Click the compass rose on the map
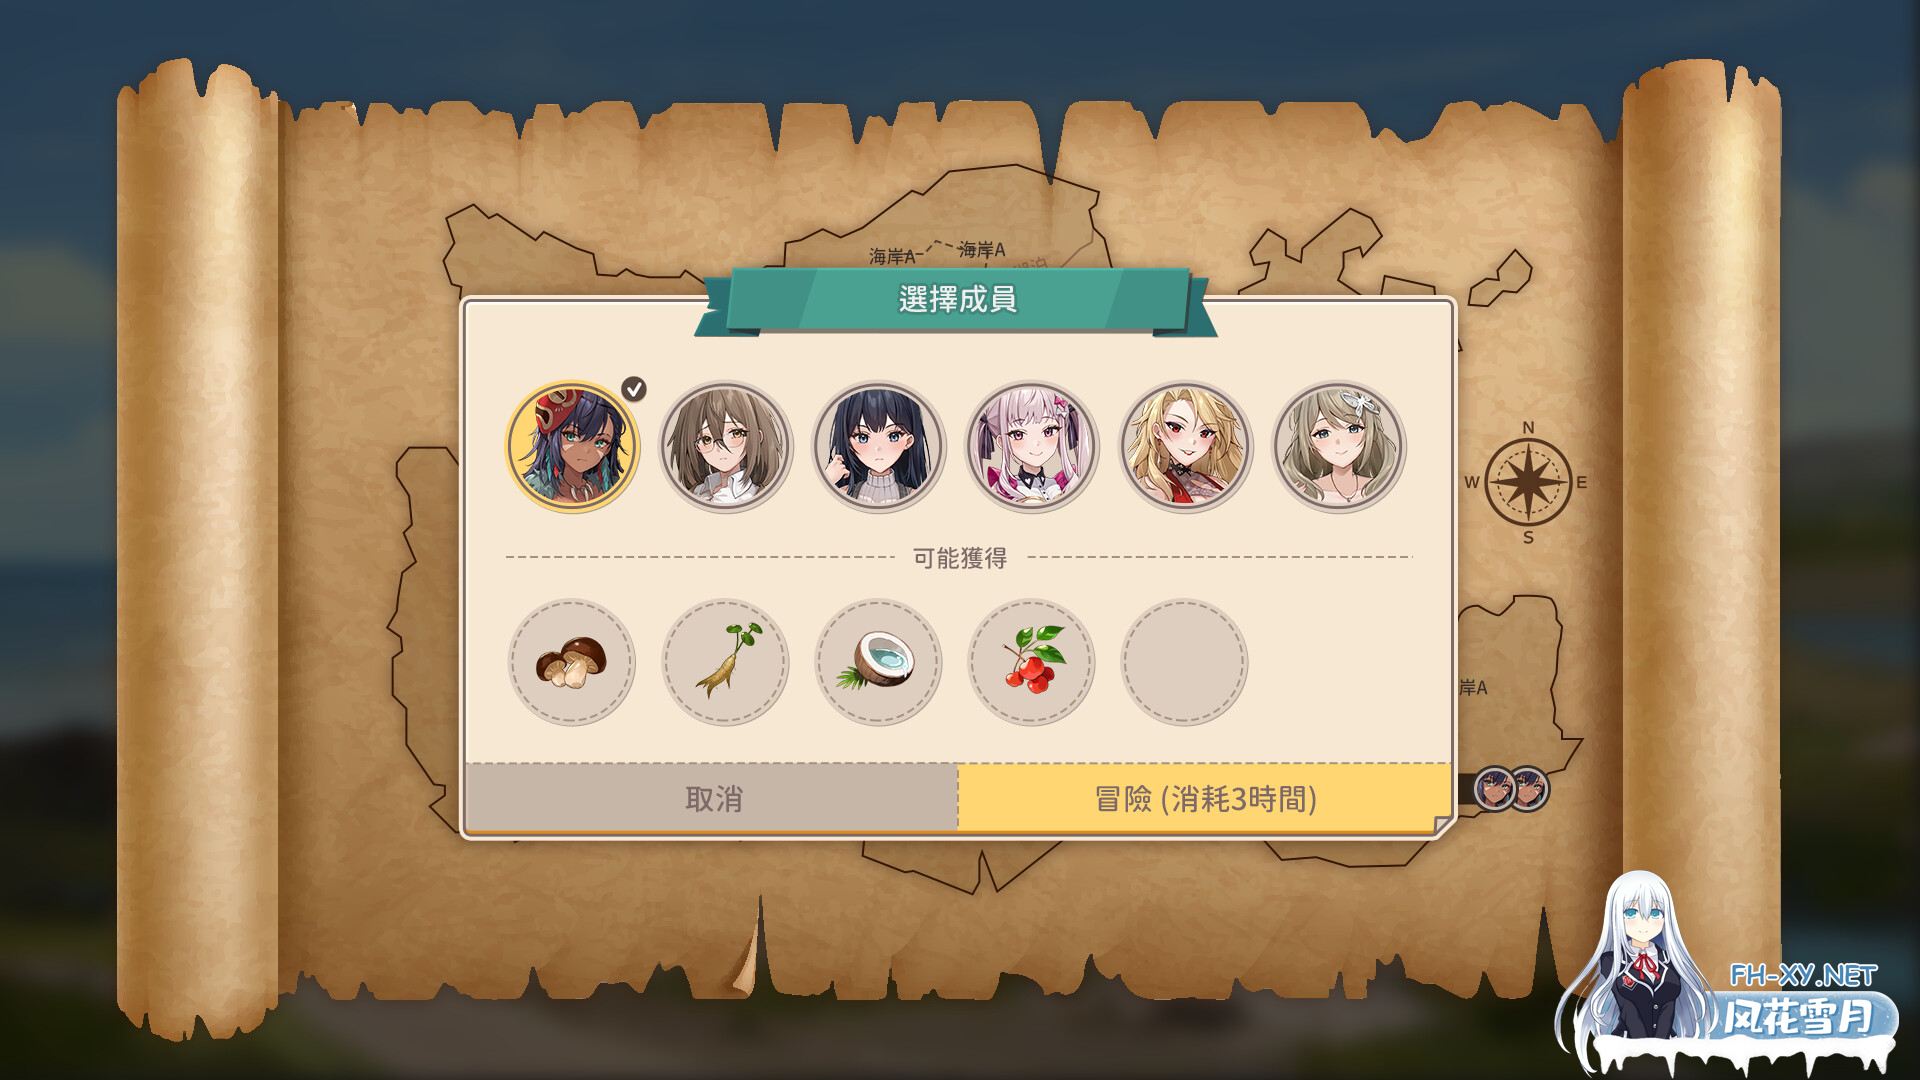Viewport: 1920px width, 1080px height. pyautogui.click(x=1527, y=482)
